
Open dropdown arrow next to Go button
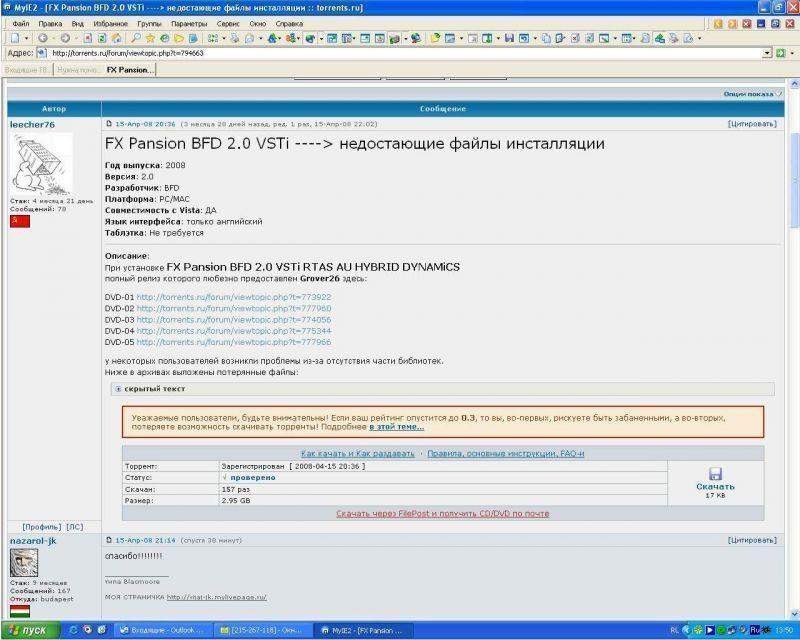792,53
